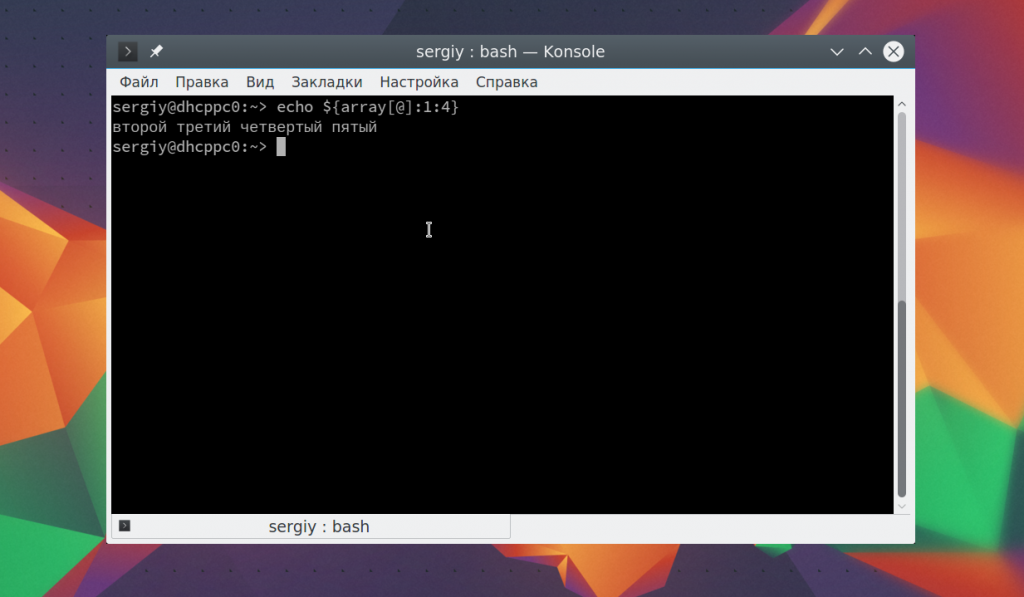This screenshot has height=597, width=1024.
Task: Click the vertical scrollbar handle
Action: tap(902, 398)
